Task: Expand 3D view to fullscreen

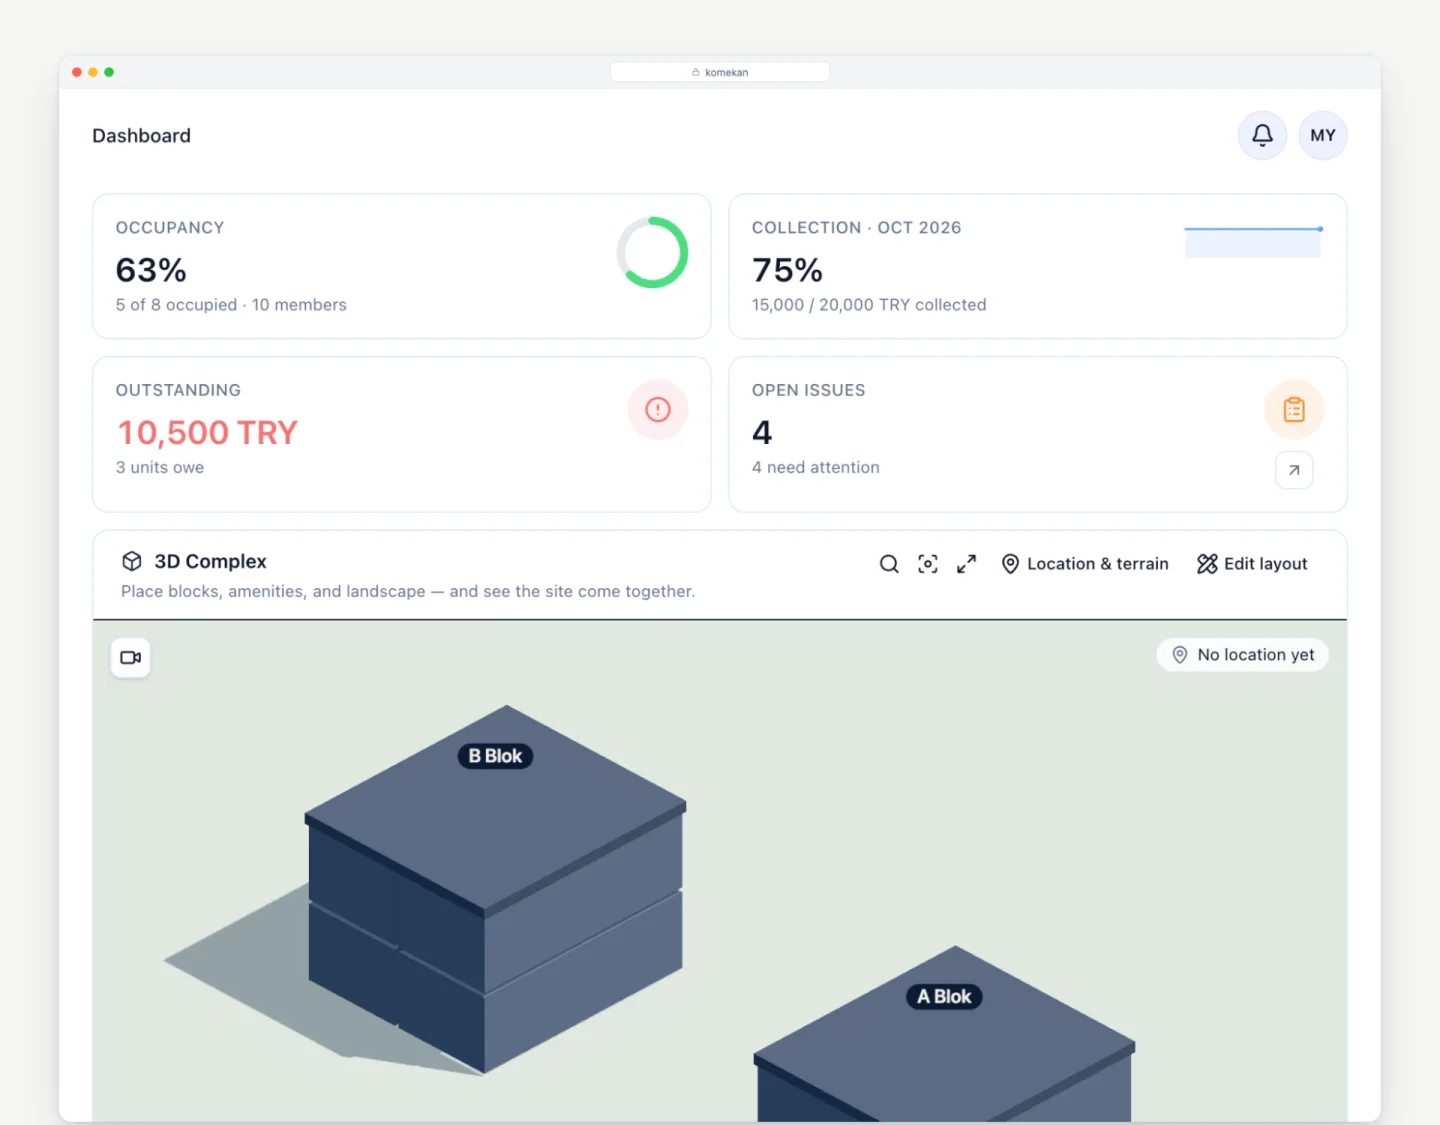Action: click(x=966, y=564)
